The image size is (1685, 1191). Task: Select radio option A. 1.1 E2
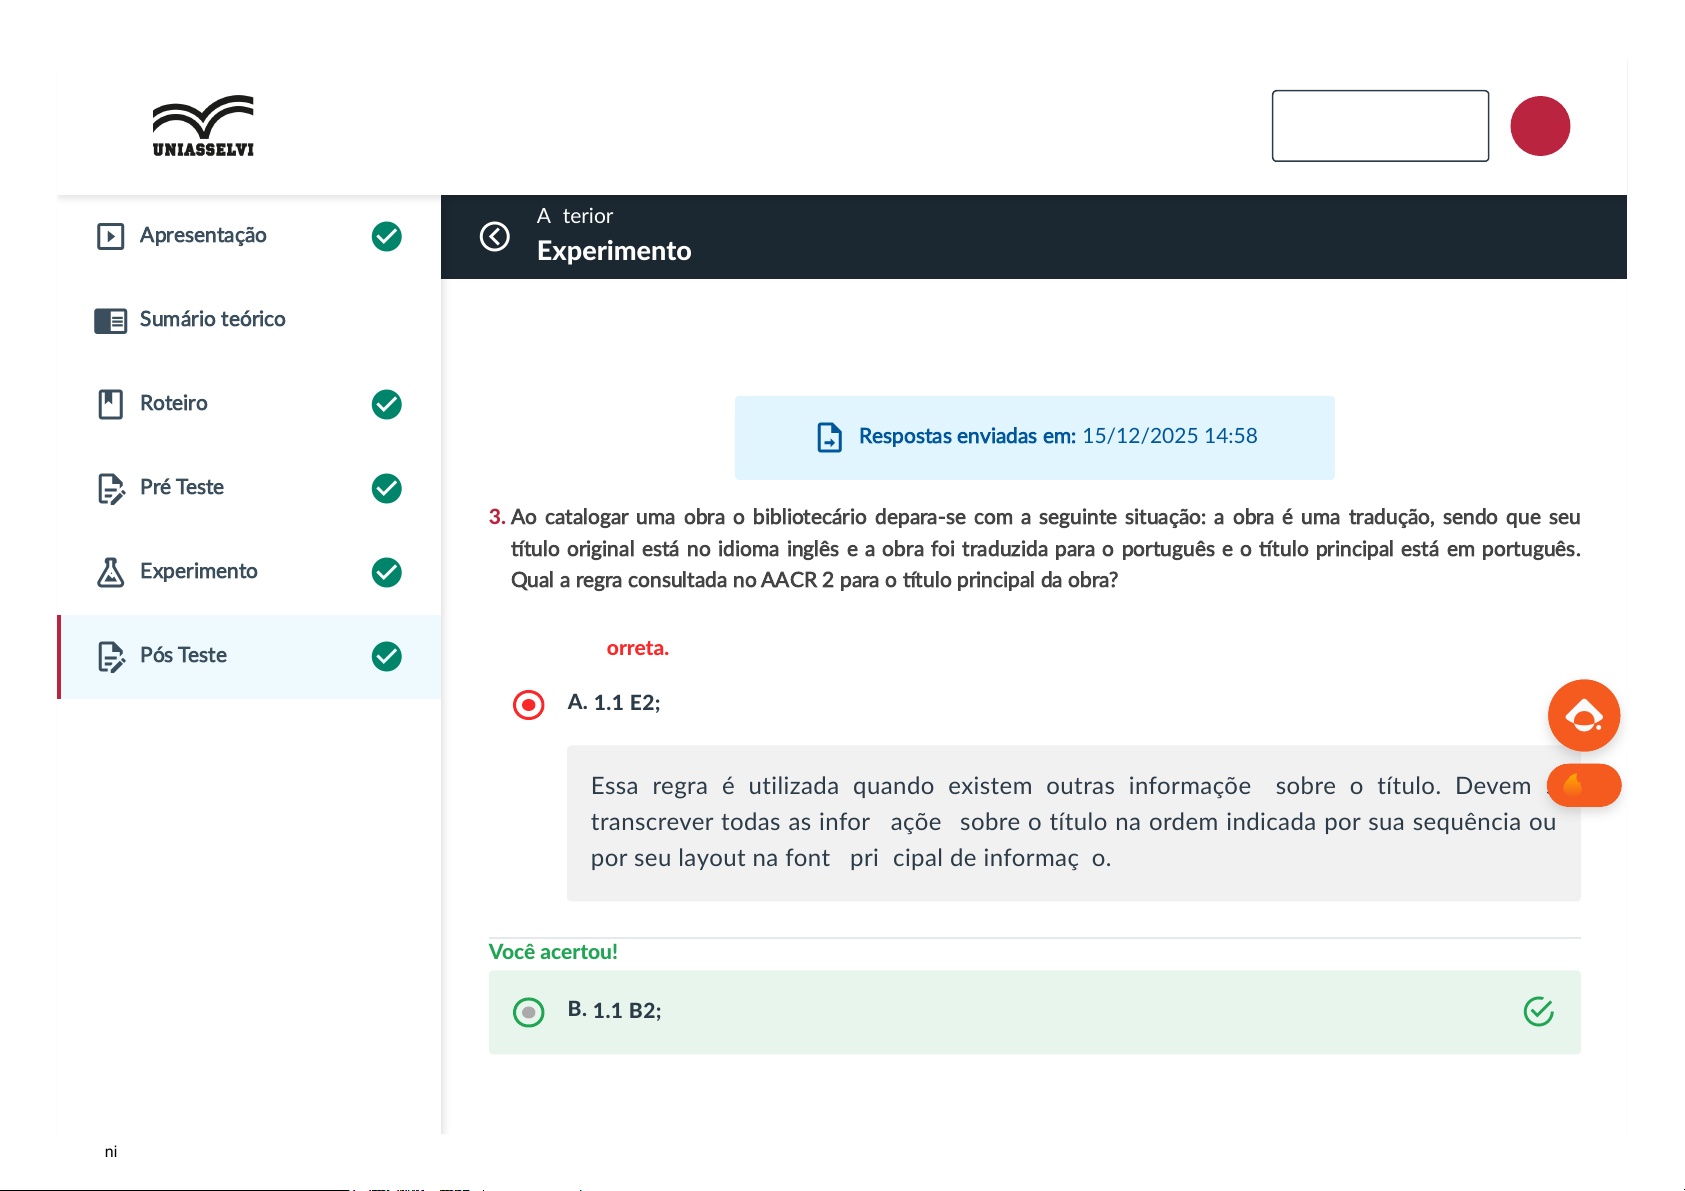[528, 705]
